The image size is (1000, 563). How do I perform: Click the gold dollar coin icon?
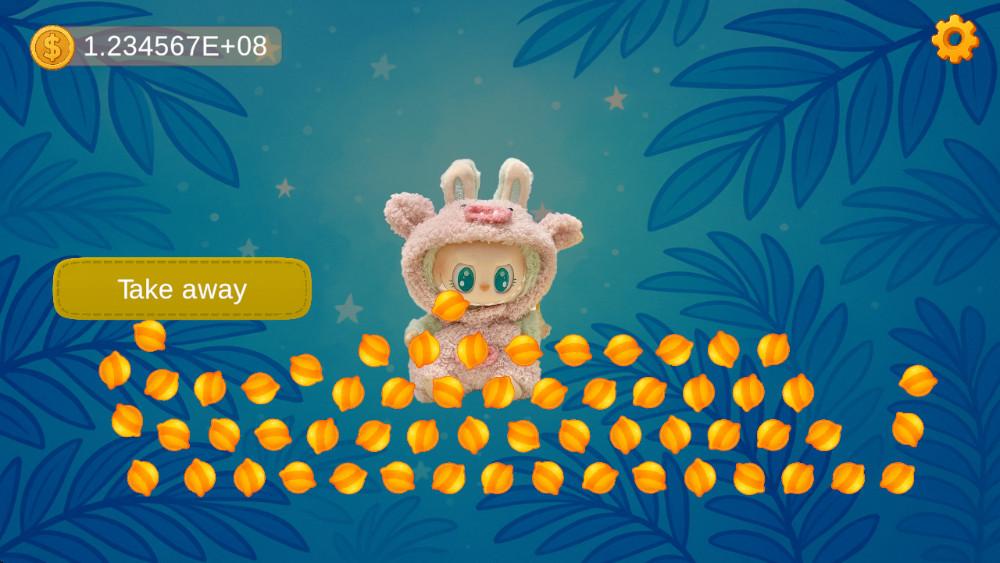point(52,47)
